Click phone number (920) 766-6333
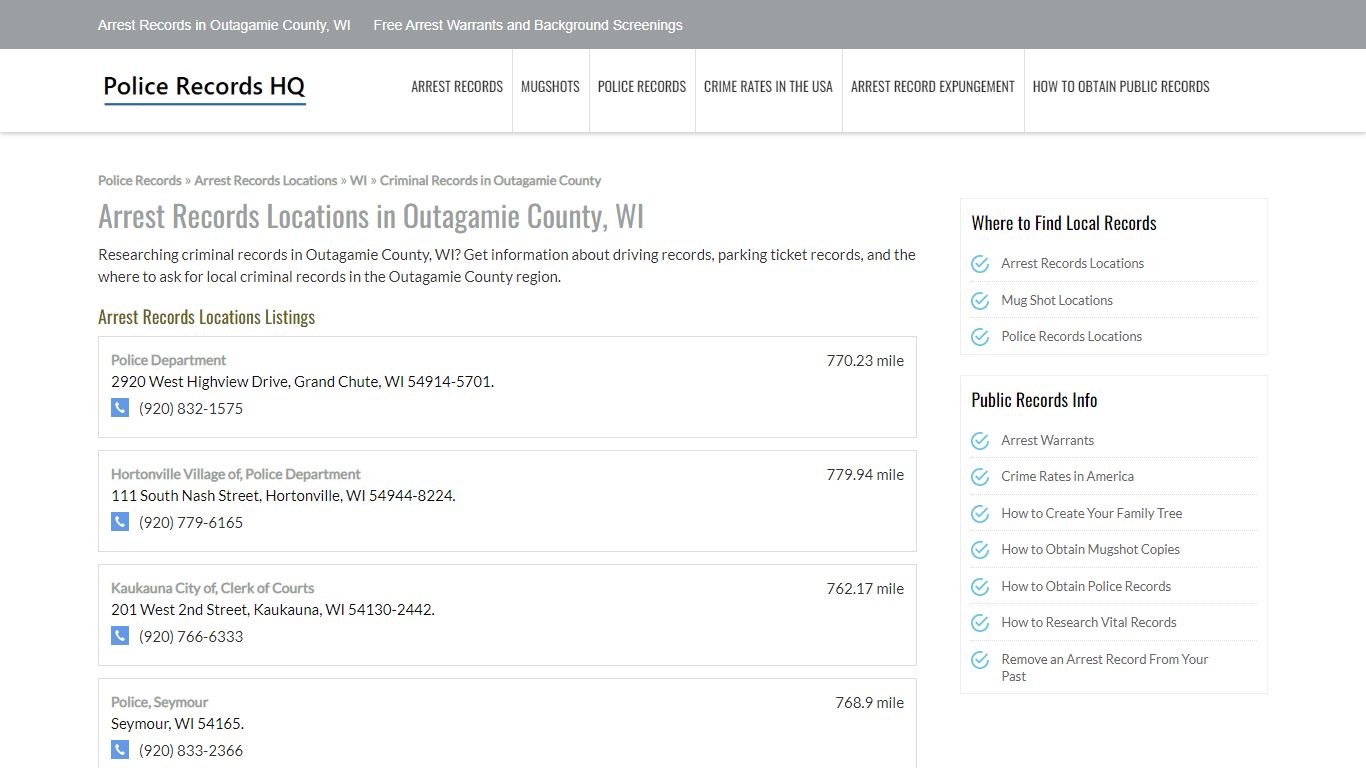Viewport: 1366px width, 768px height. pos(191,636)
